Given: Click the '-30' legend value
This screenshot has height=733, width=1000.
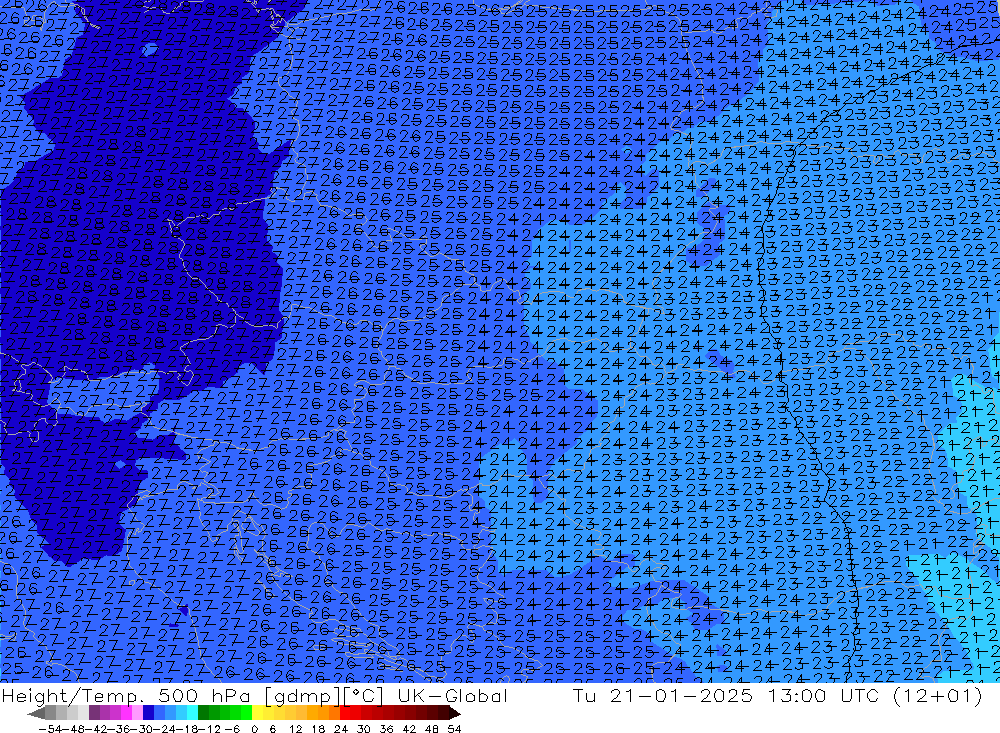Looking at the screenshot, I should (x=142, y=729).
